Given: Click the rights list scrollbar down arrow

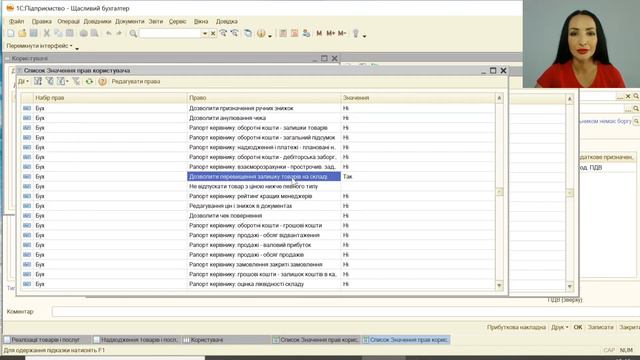Looking at the screenshot, I should (x=499, y=286).
